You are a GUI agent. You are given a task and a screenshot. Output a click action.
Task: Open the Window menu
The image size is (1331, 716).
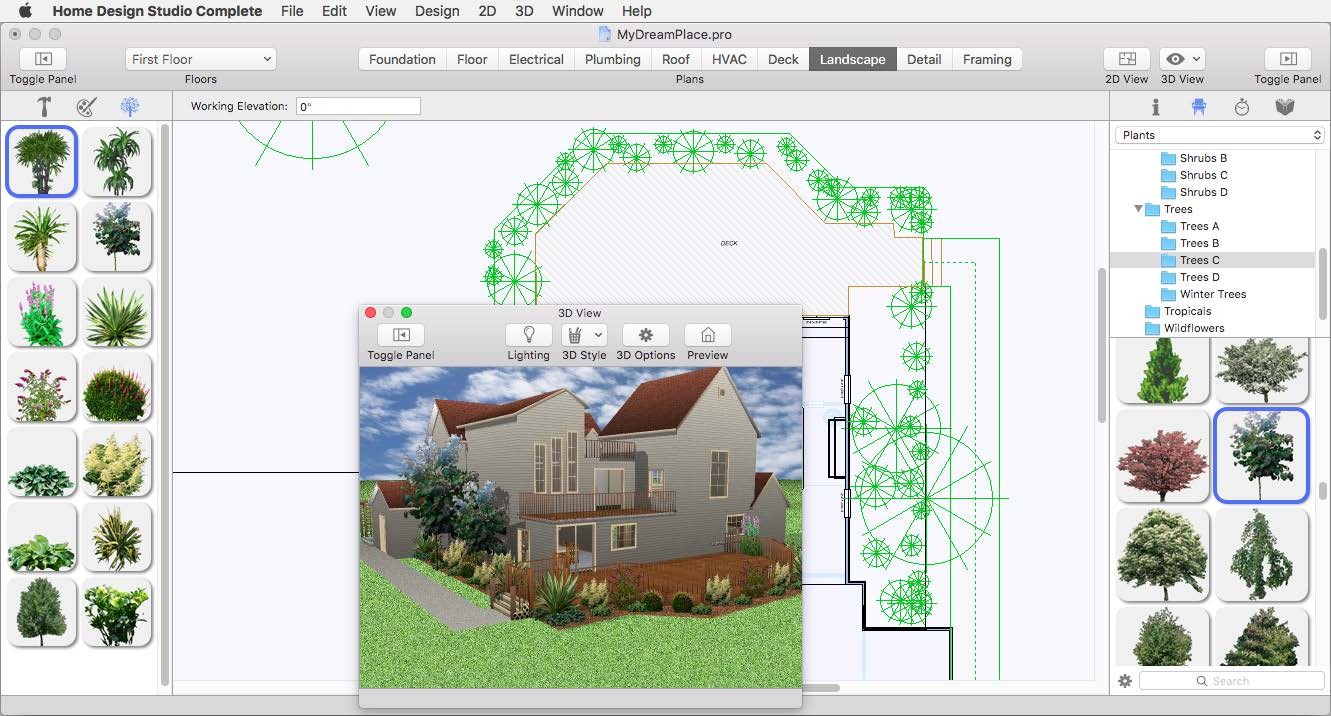pyautogui.click(x=578, y=11)
